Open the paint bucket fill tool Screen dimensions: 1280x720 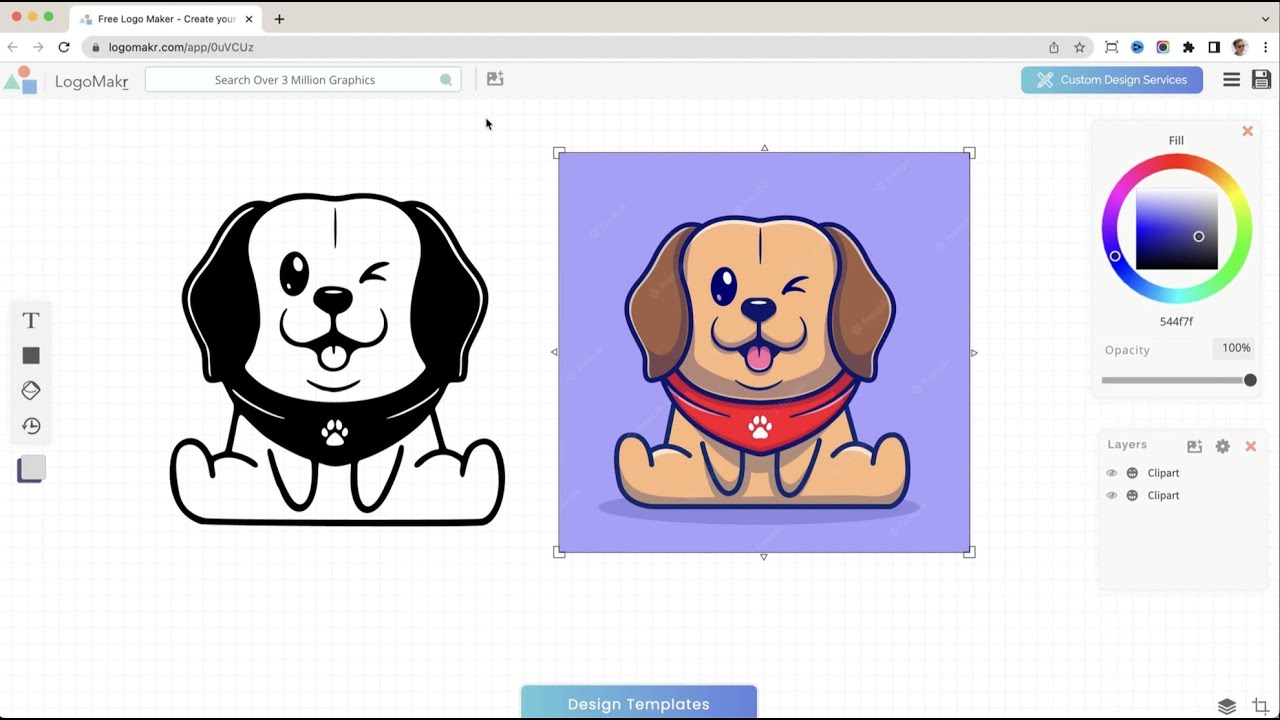(x=31, y=390)
